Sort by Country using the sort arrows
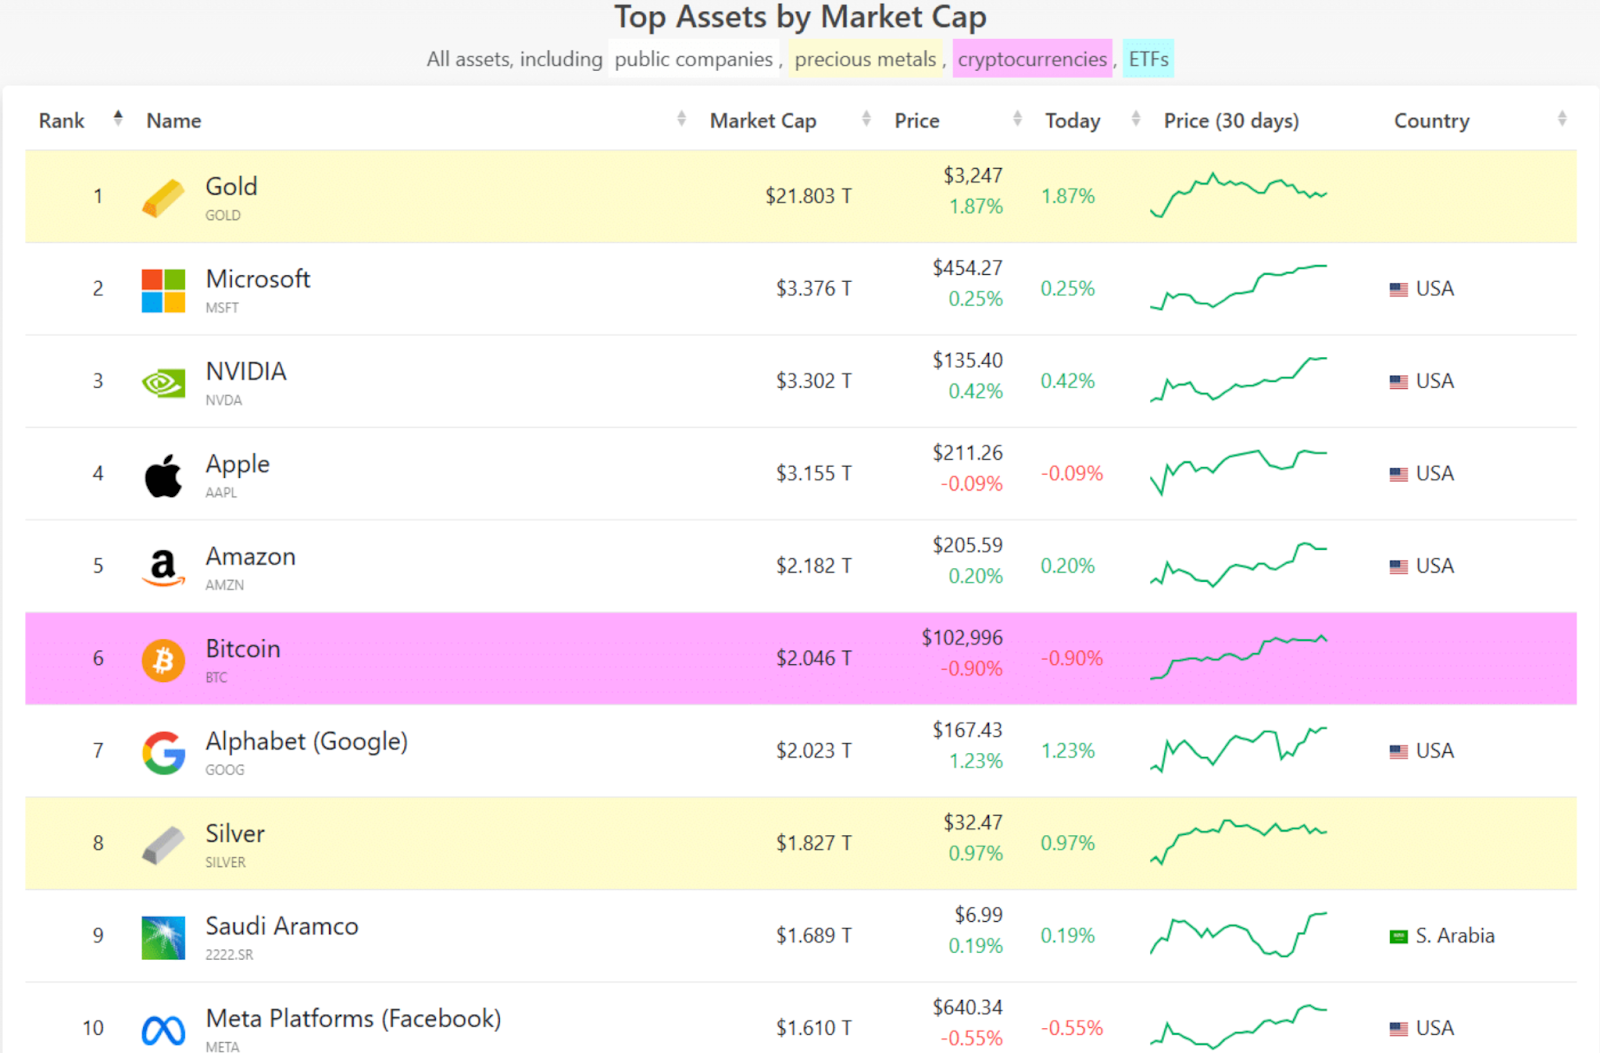Screen dimensions: 1600x1053 [x=1561, y=119]
